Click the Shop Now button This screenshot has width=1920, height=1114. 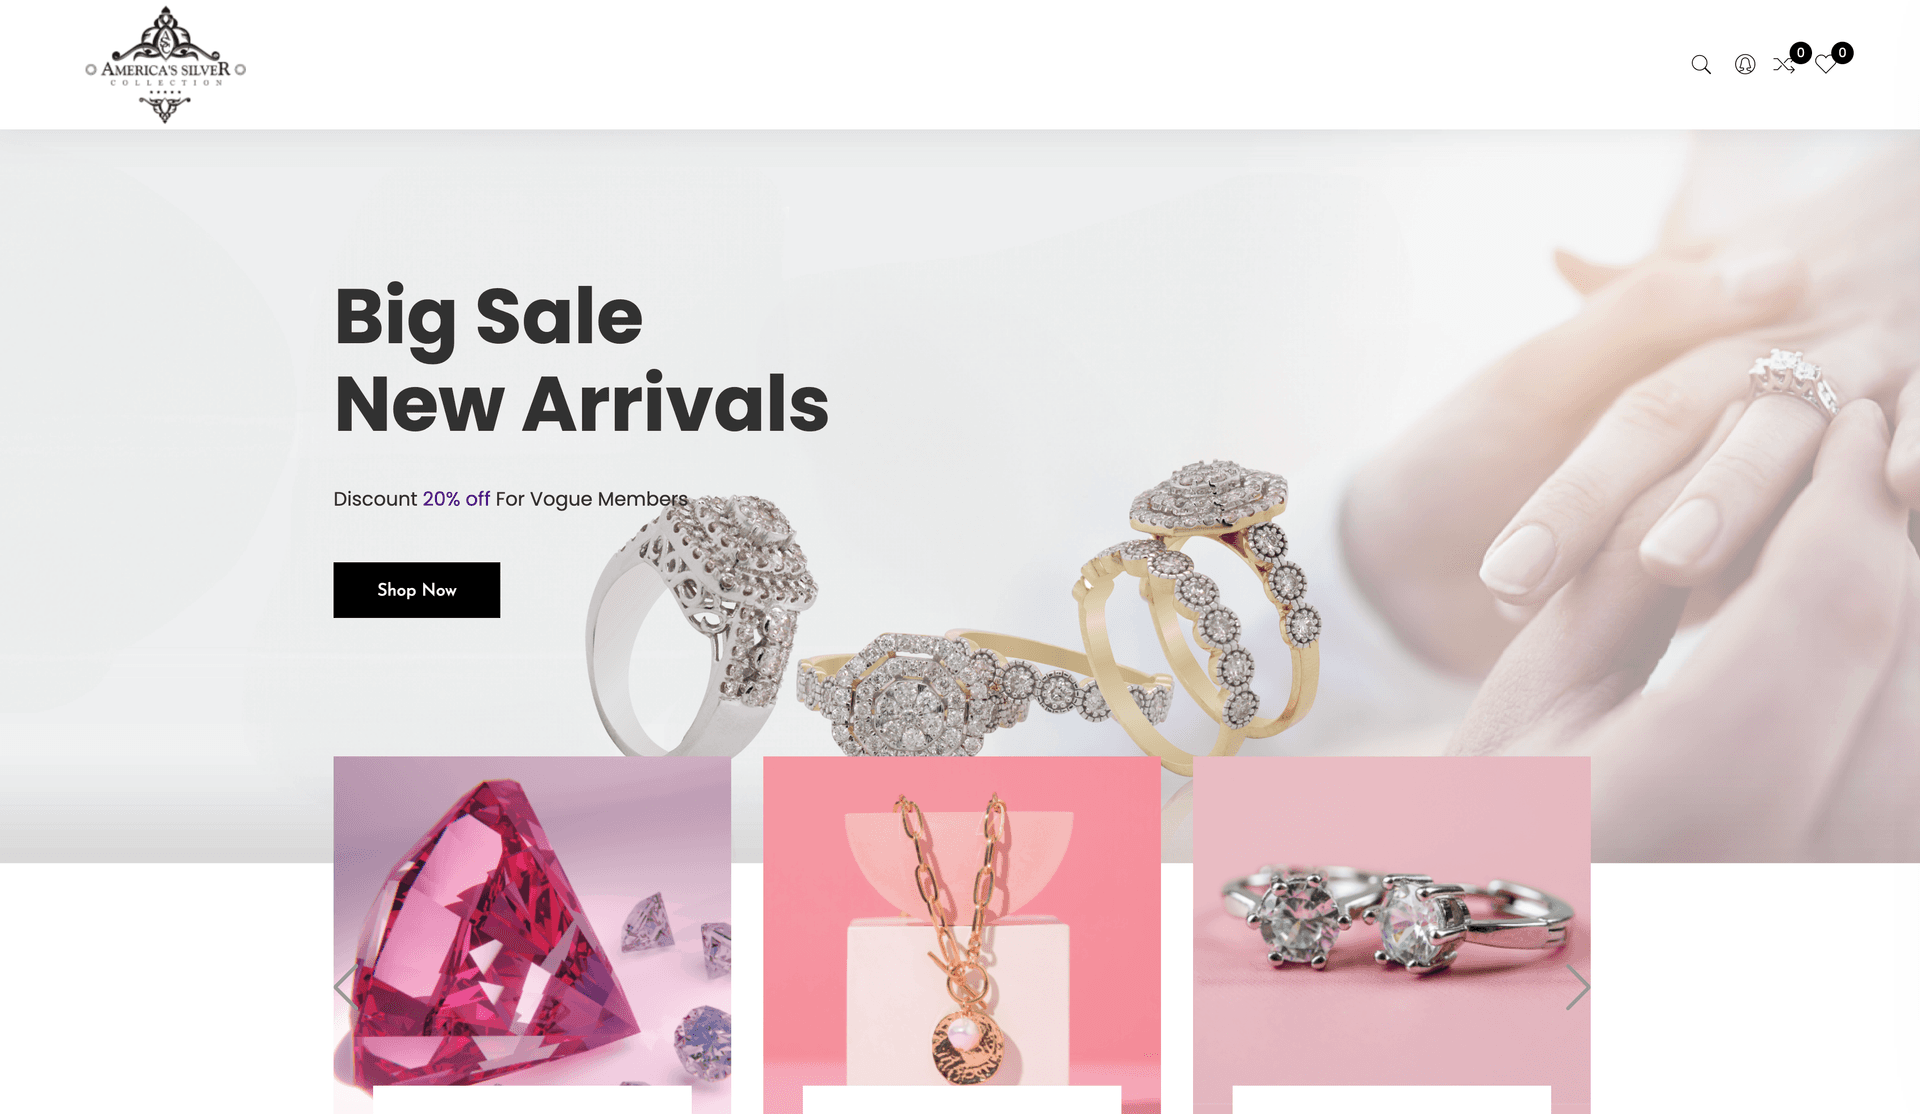[x=416, y=590]
